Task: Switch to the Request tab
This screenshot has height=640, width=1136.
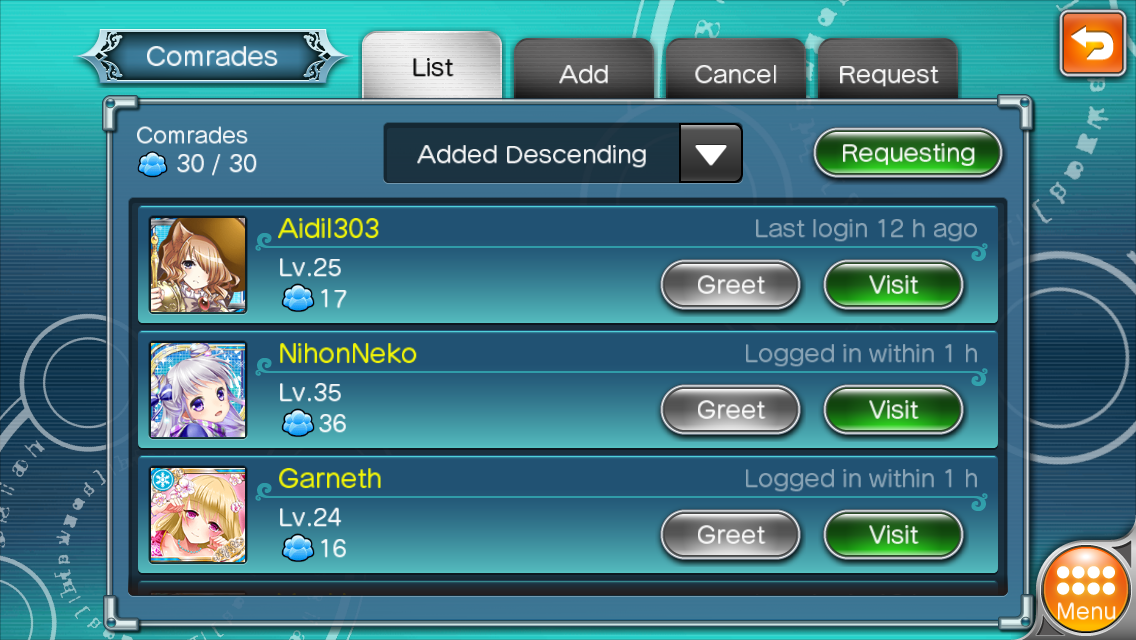Action: pos(888,71)
